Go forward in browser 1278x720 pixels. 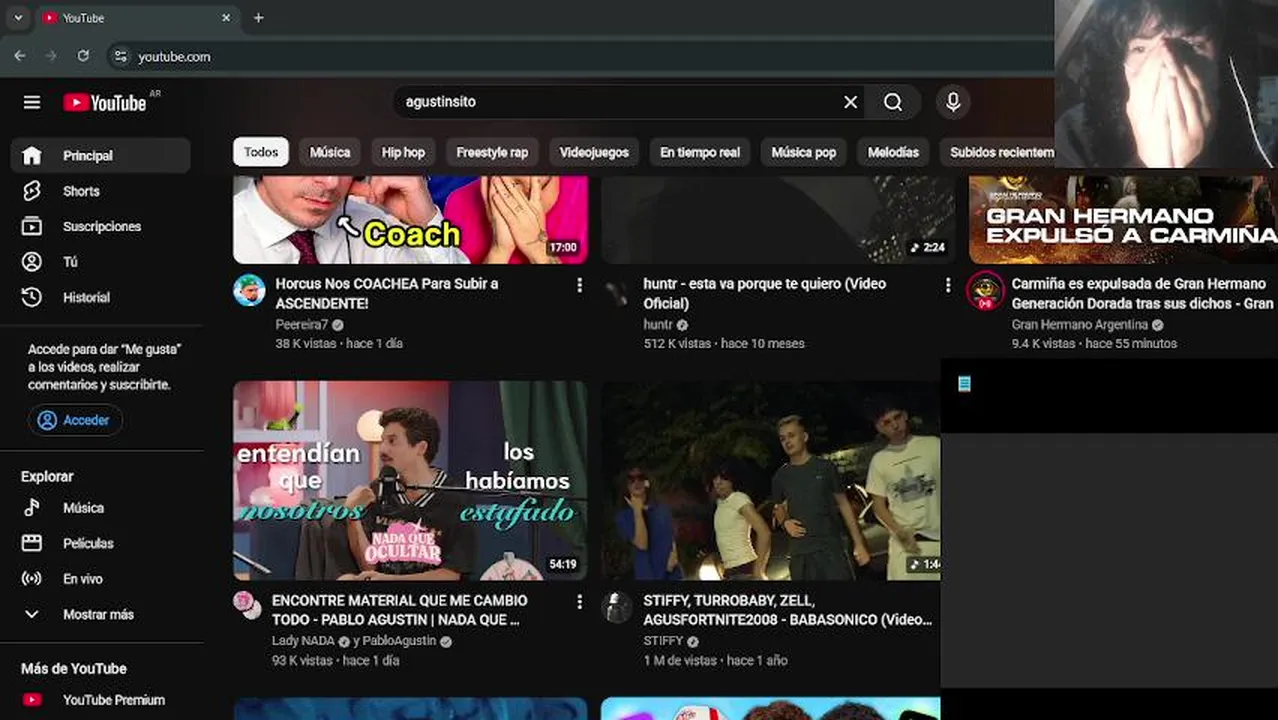tap(51, 56)
